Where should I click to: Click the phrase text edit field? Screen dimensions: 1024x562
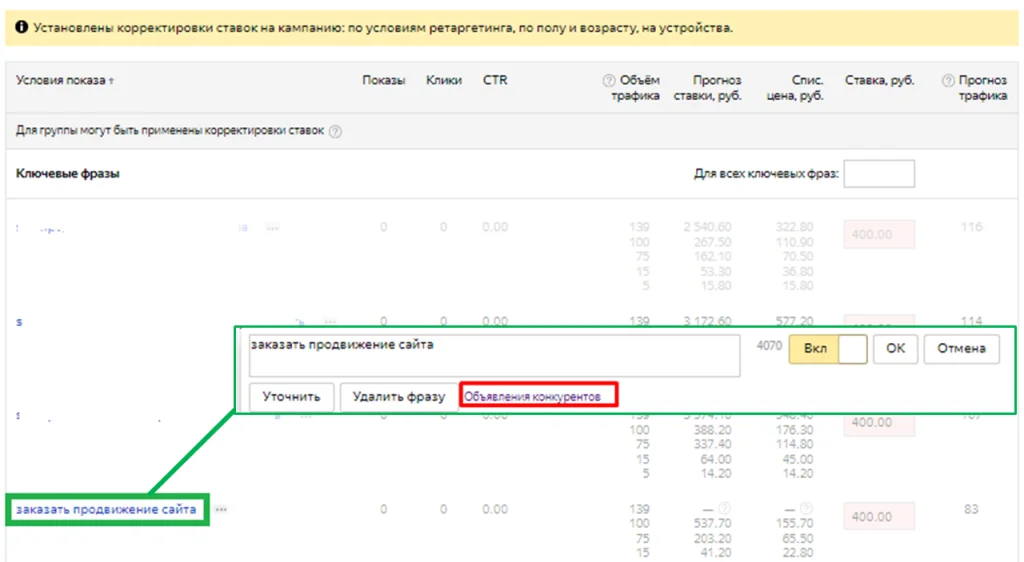click(494, 355)
